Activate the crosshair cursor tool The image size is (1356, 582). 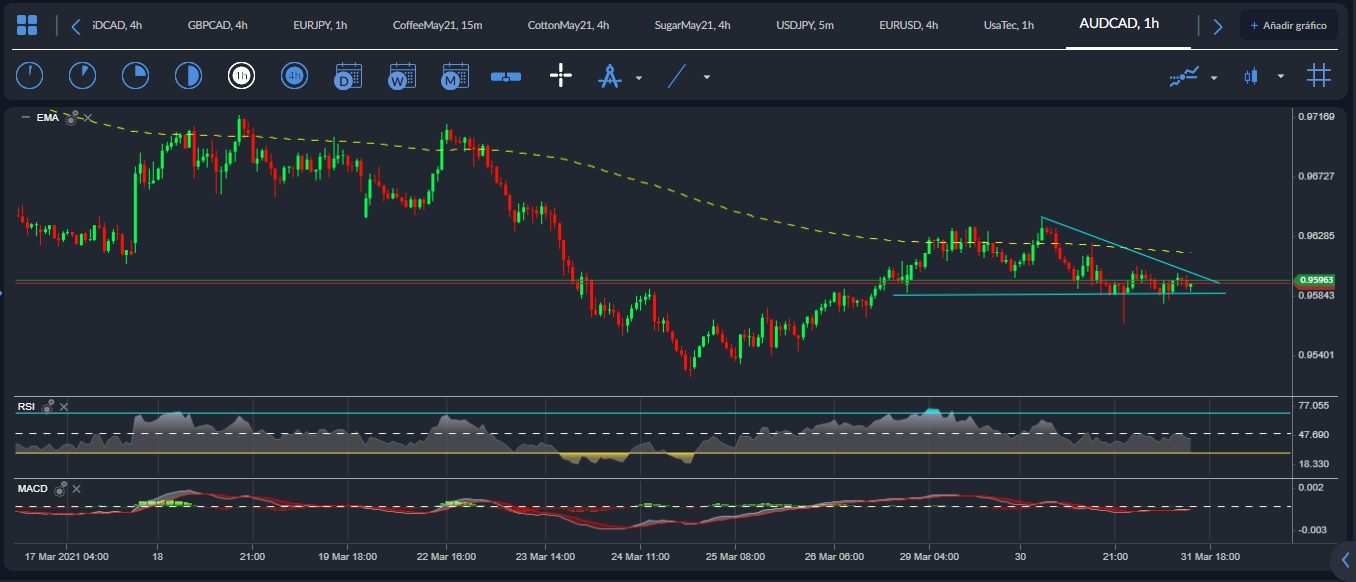[x=561, y=75]
